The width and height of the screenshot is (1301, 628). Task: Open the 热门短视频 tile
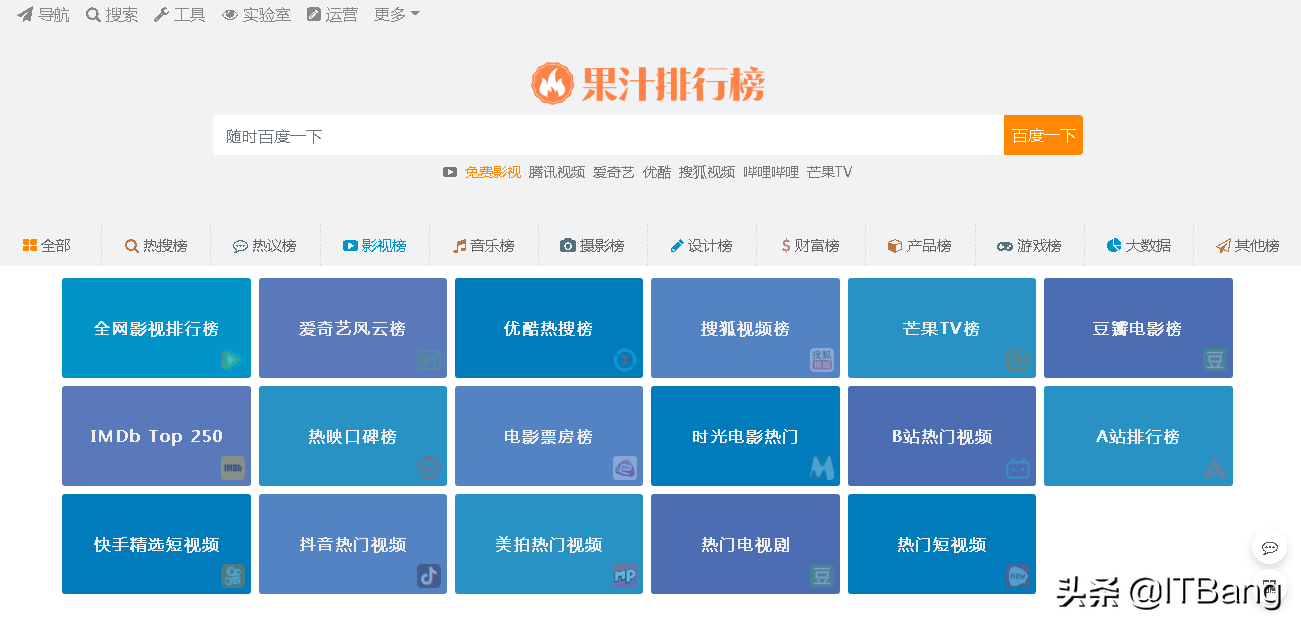point(942,544)
